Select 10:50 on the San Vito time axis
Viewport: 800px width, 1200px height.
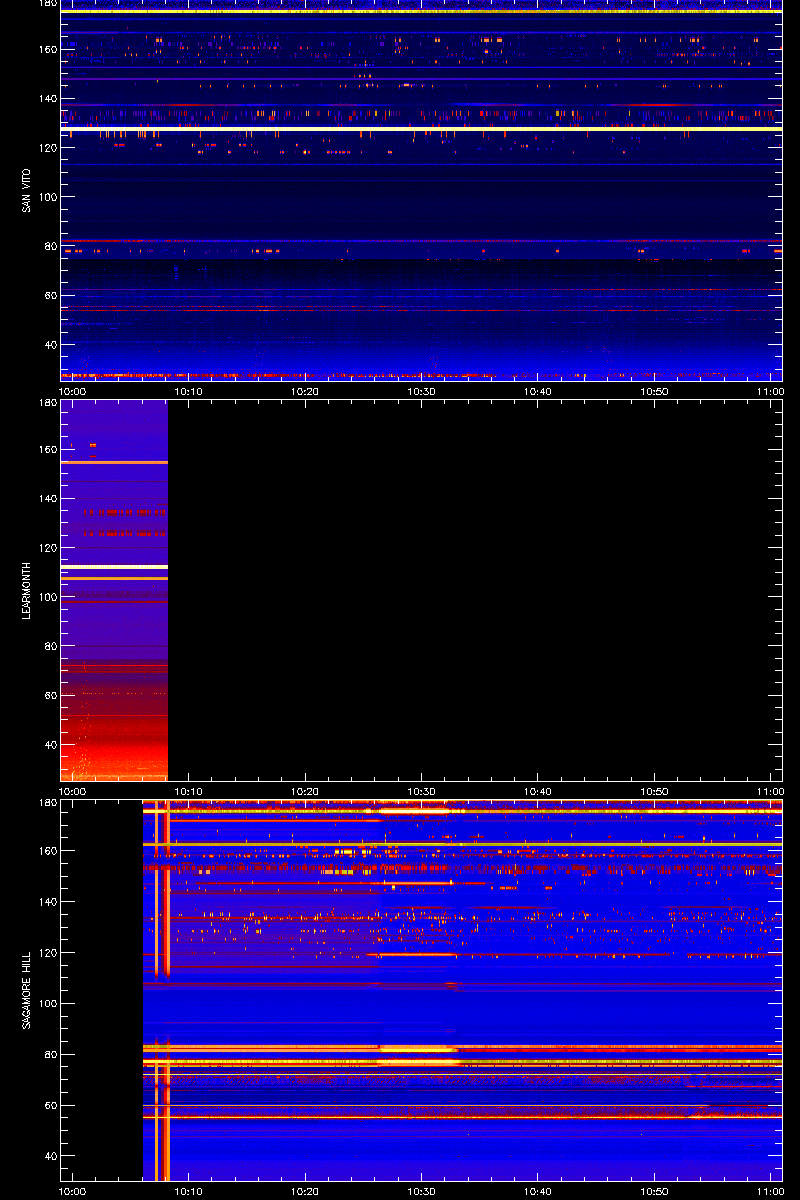tap(655, 391)
